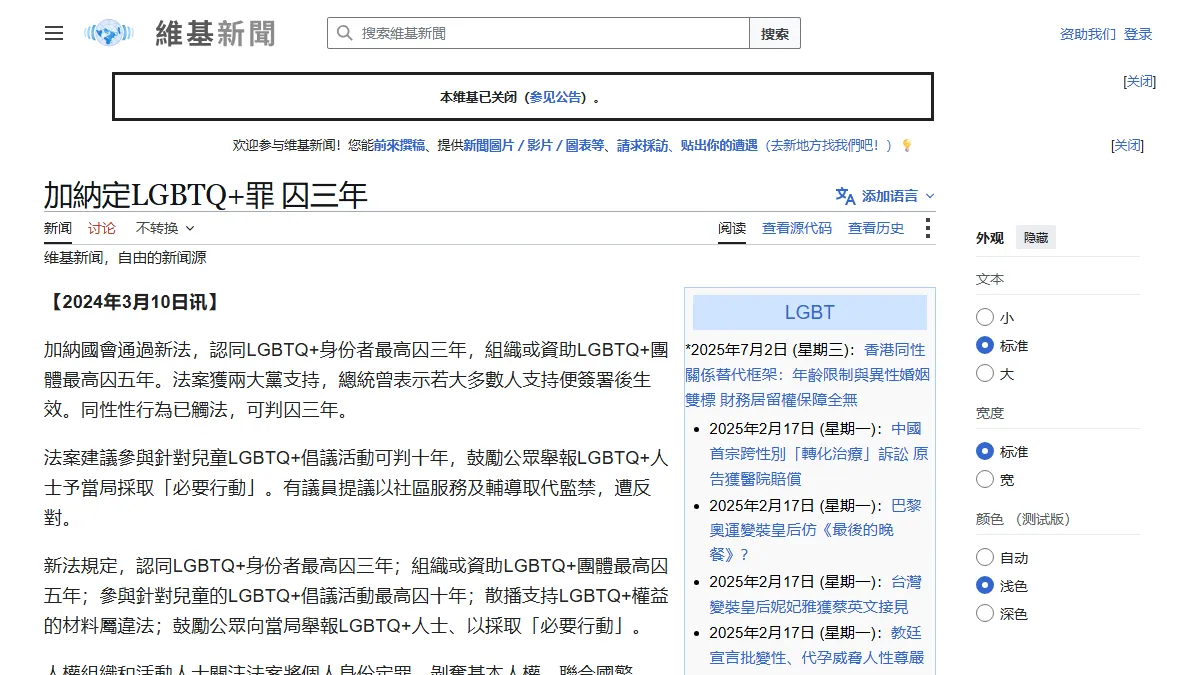Close the wiki closed banner notice
Screen dimensions: 1200x675
1140,81
